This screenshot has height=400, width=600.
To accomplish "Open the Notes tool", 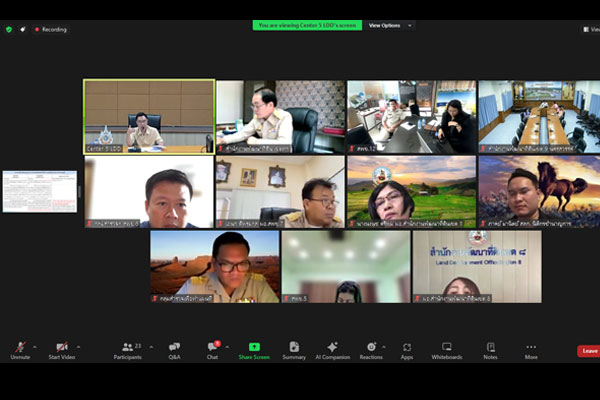I will [490, 347].
